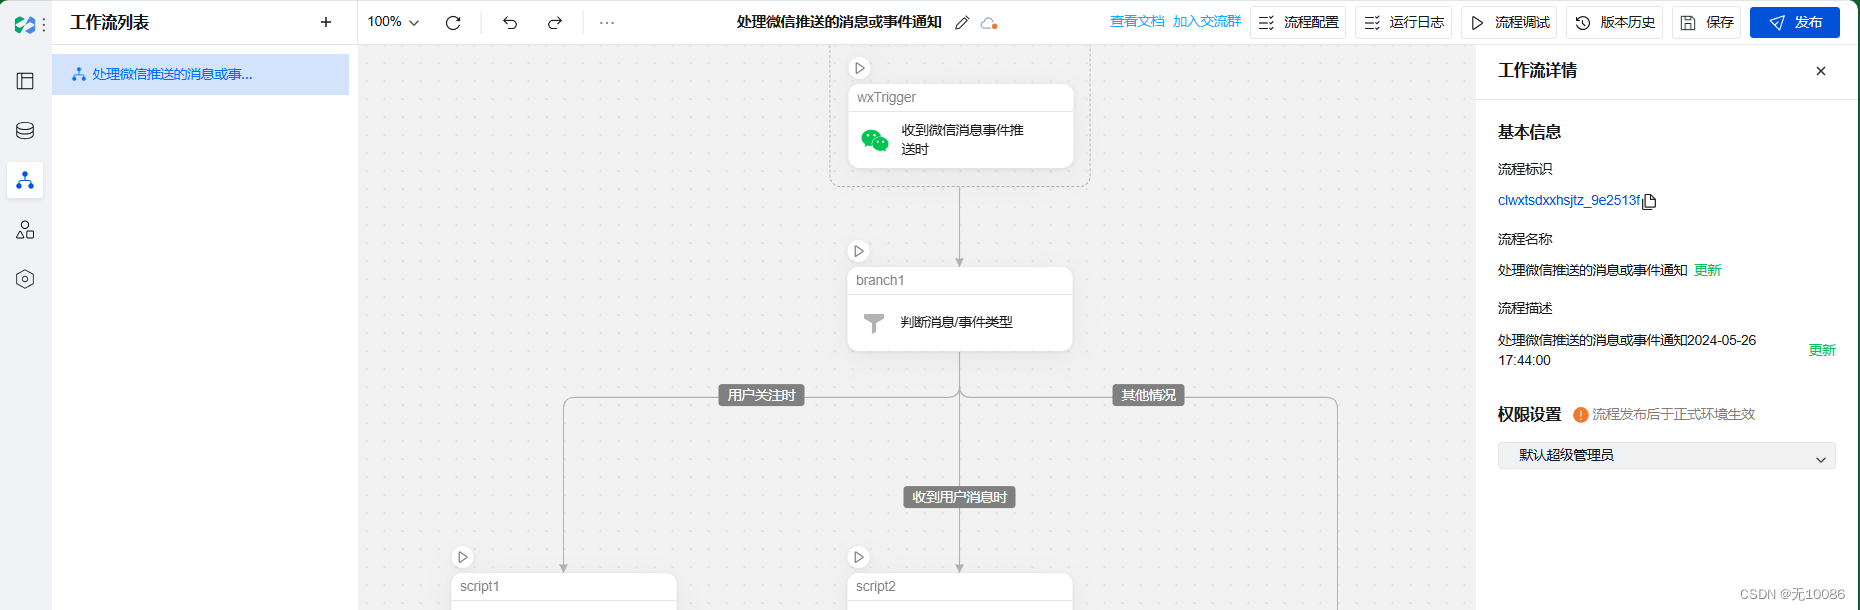1860x610 pixels.
Task: Click the refresh canvas icon
Action: click(x=453, y=22)
